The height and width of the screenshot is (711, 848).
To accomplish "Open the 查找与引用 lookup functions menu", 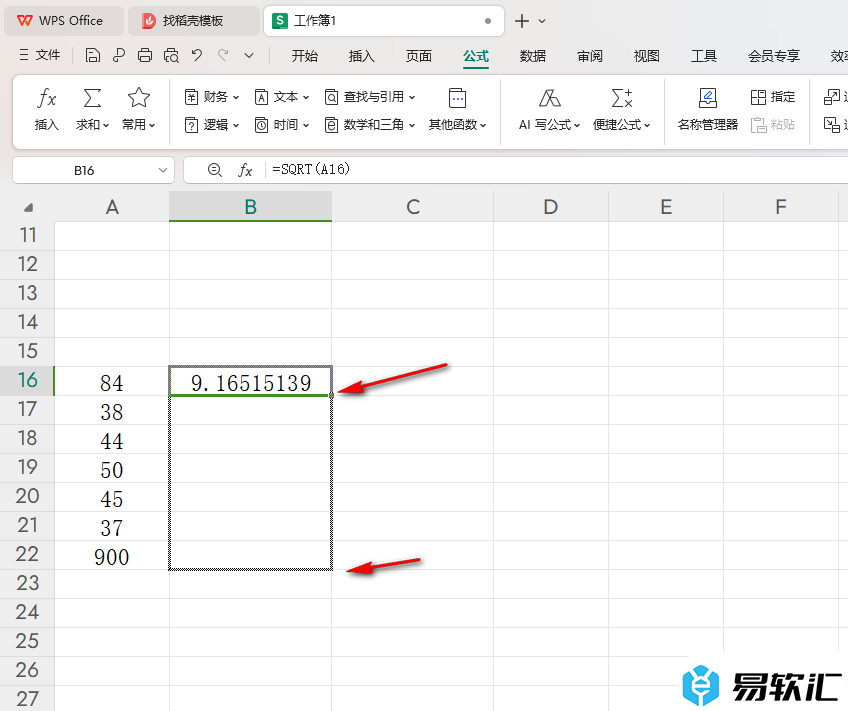I will [x=370, y=97].
